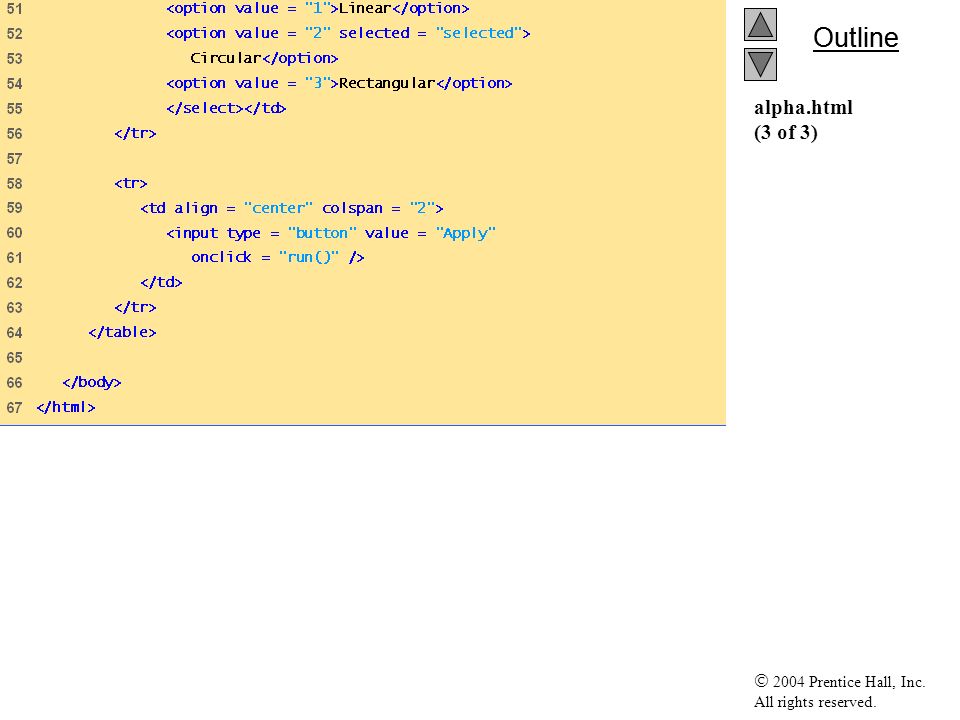Screen dimensions: 960x720
Task: Click the down arrow navigation icon
Action: pyautogui.click(x=760, y=64)
